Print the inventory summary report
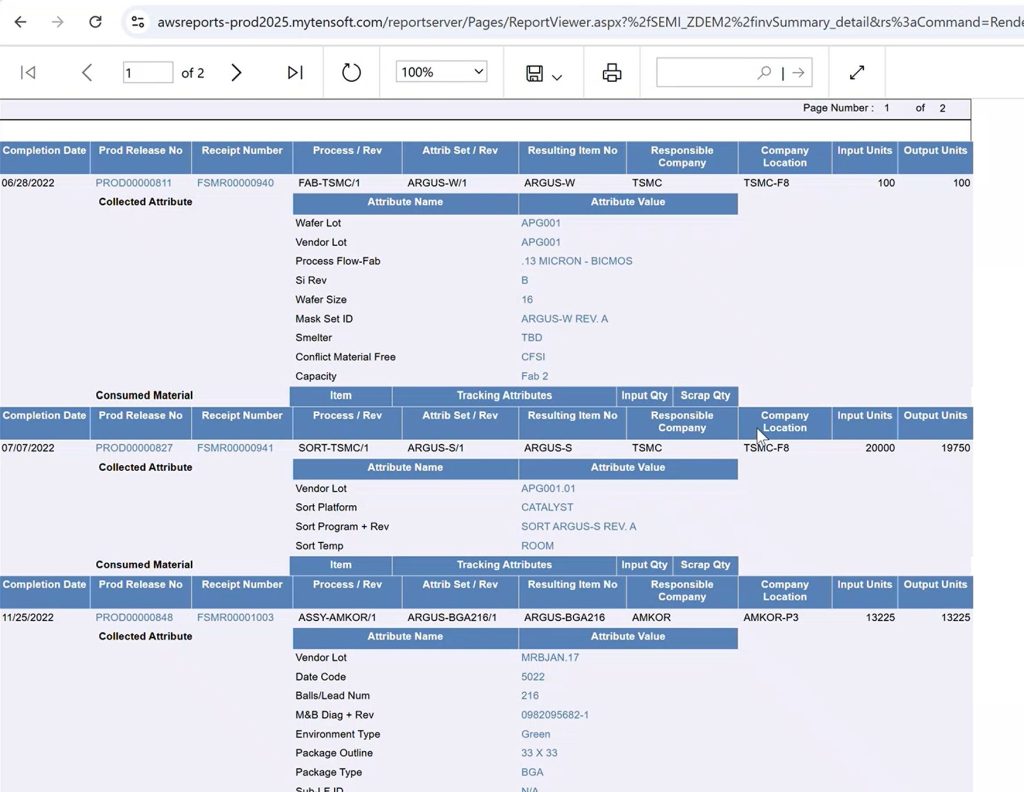 [610, 71]
